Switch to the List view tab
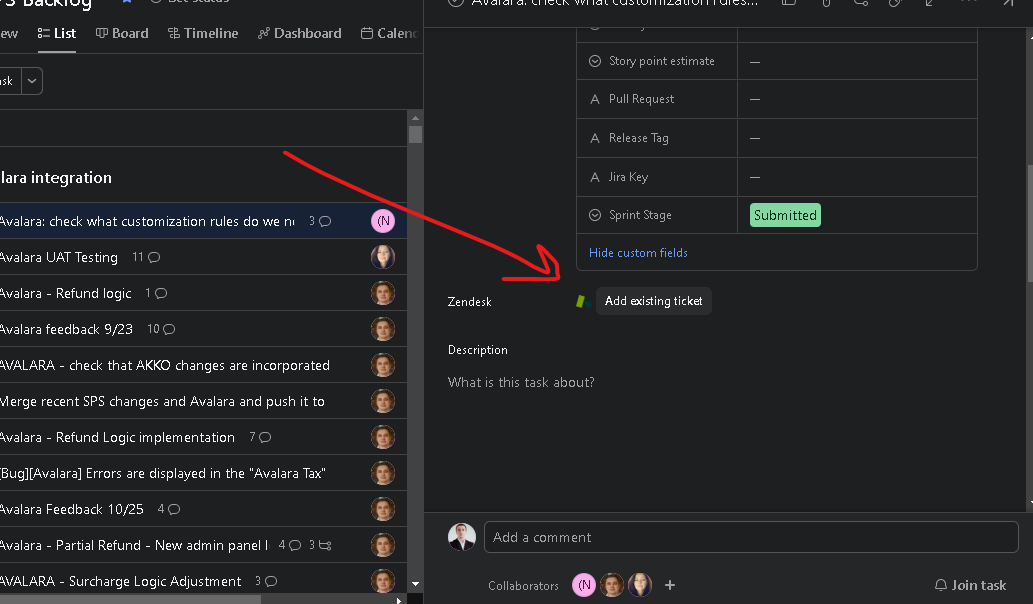The width and height of the screenshot is (1033, 604). click(x=57, y=33)
